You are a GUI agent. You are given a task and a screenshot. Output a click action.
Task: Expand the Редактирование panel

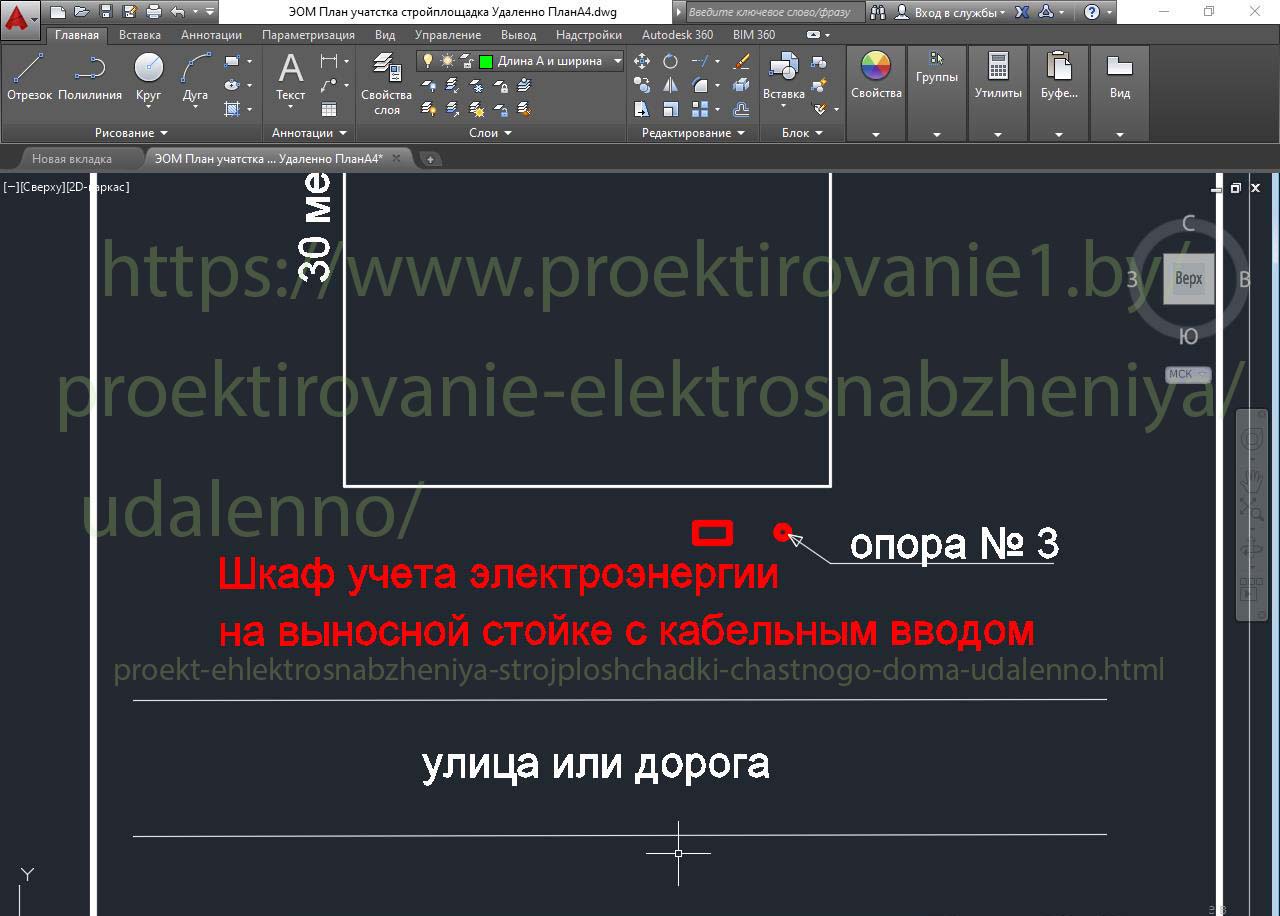point(692,133)
